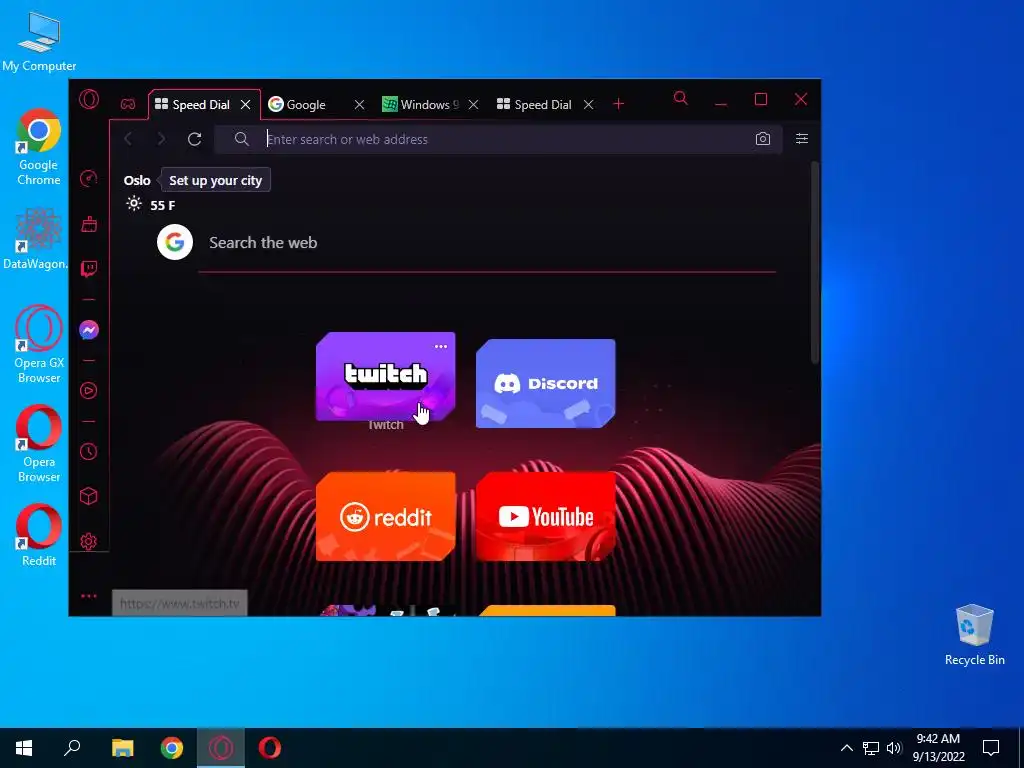Screen dimensions: 1024x768
Task: Close the first Speed Dial tab
Action: pyautogui.click(x=246, y=104)
